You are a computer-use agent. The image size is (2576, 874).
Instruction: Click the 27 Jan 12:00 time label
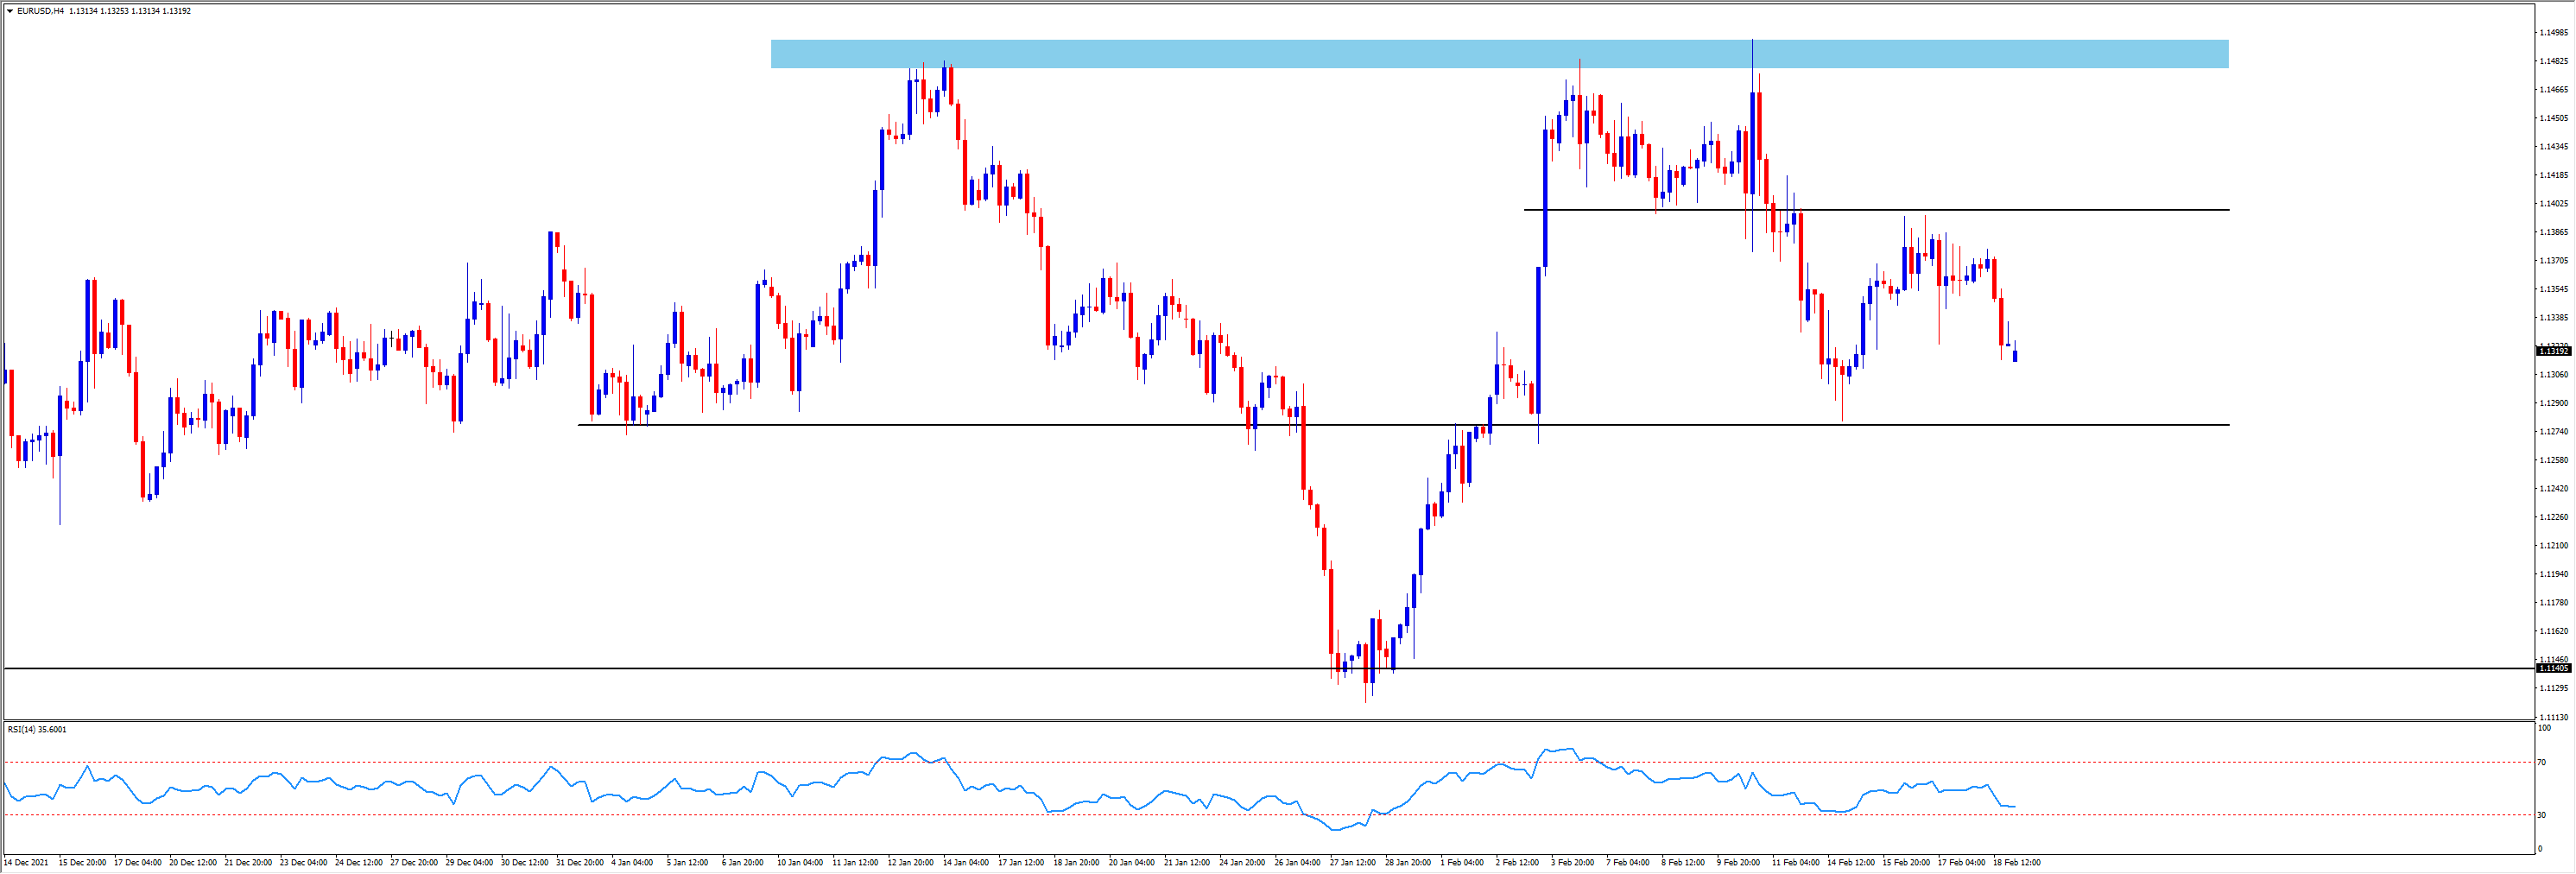click(1354, 862)
